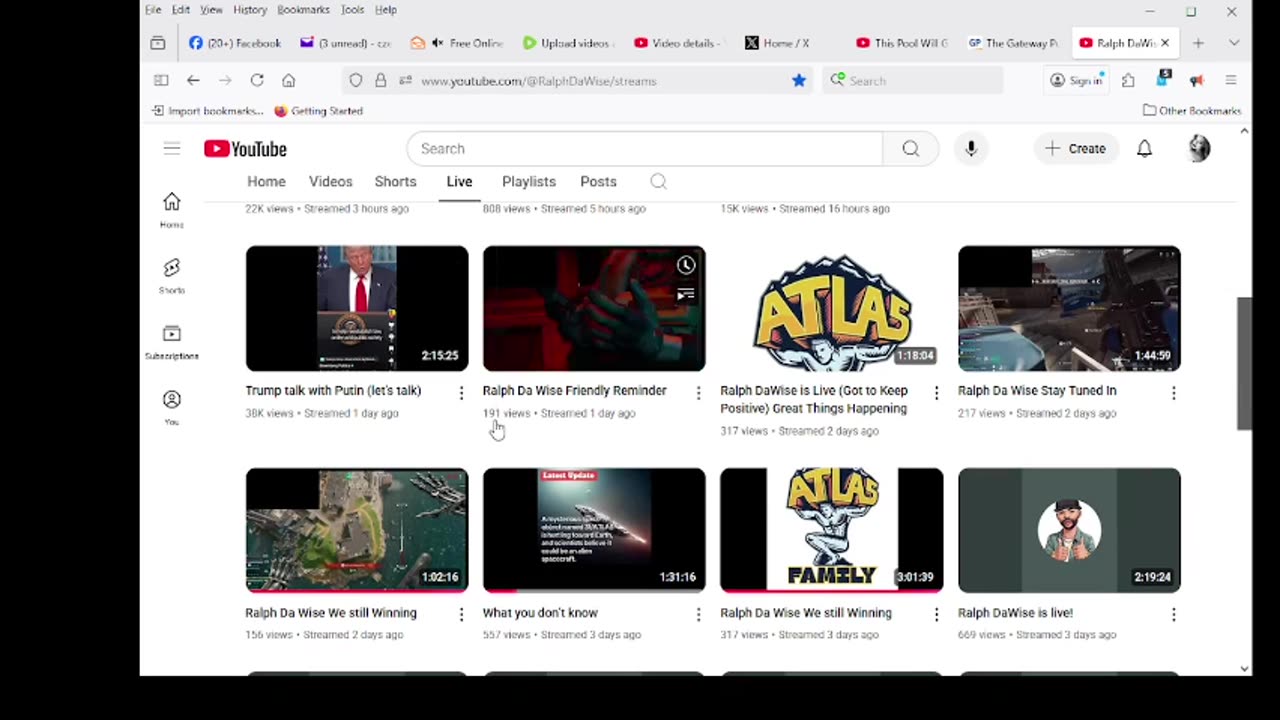
Task: Click the scrollbar down arrow
Action: tap(1244, 668)
